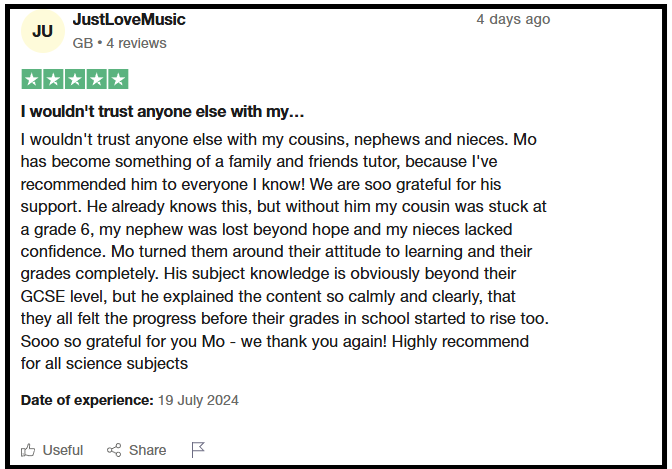Screen dimensions: 672x469
Task: Open JustLoveMusic reviewer profile name
Action: click(x=129, y=20)
